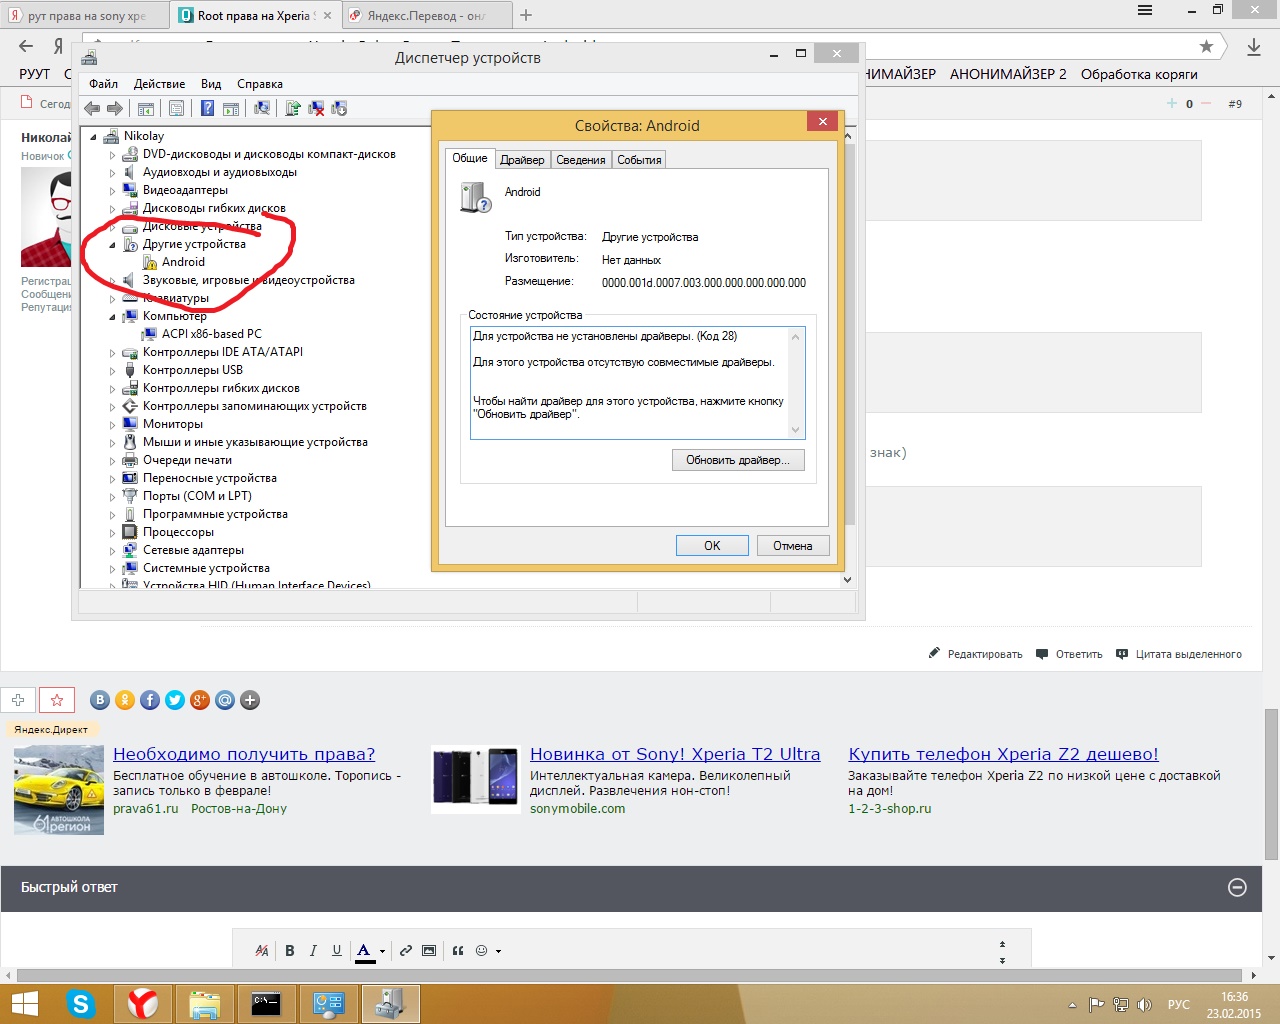Share the post via Twitter icon
The width and height of the screenshot is (1280, 1024).
(x=175, y=700)
